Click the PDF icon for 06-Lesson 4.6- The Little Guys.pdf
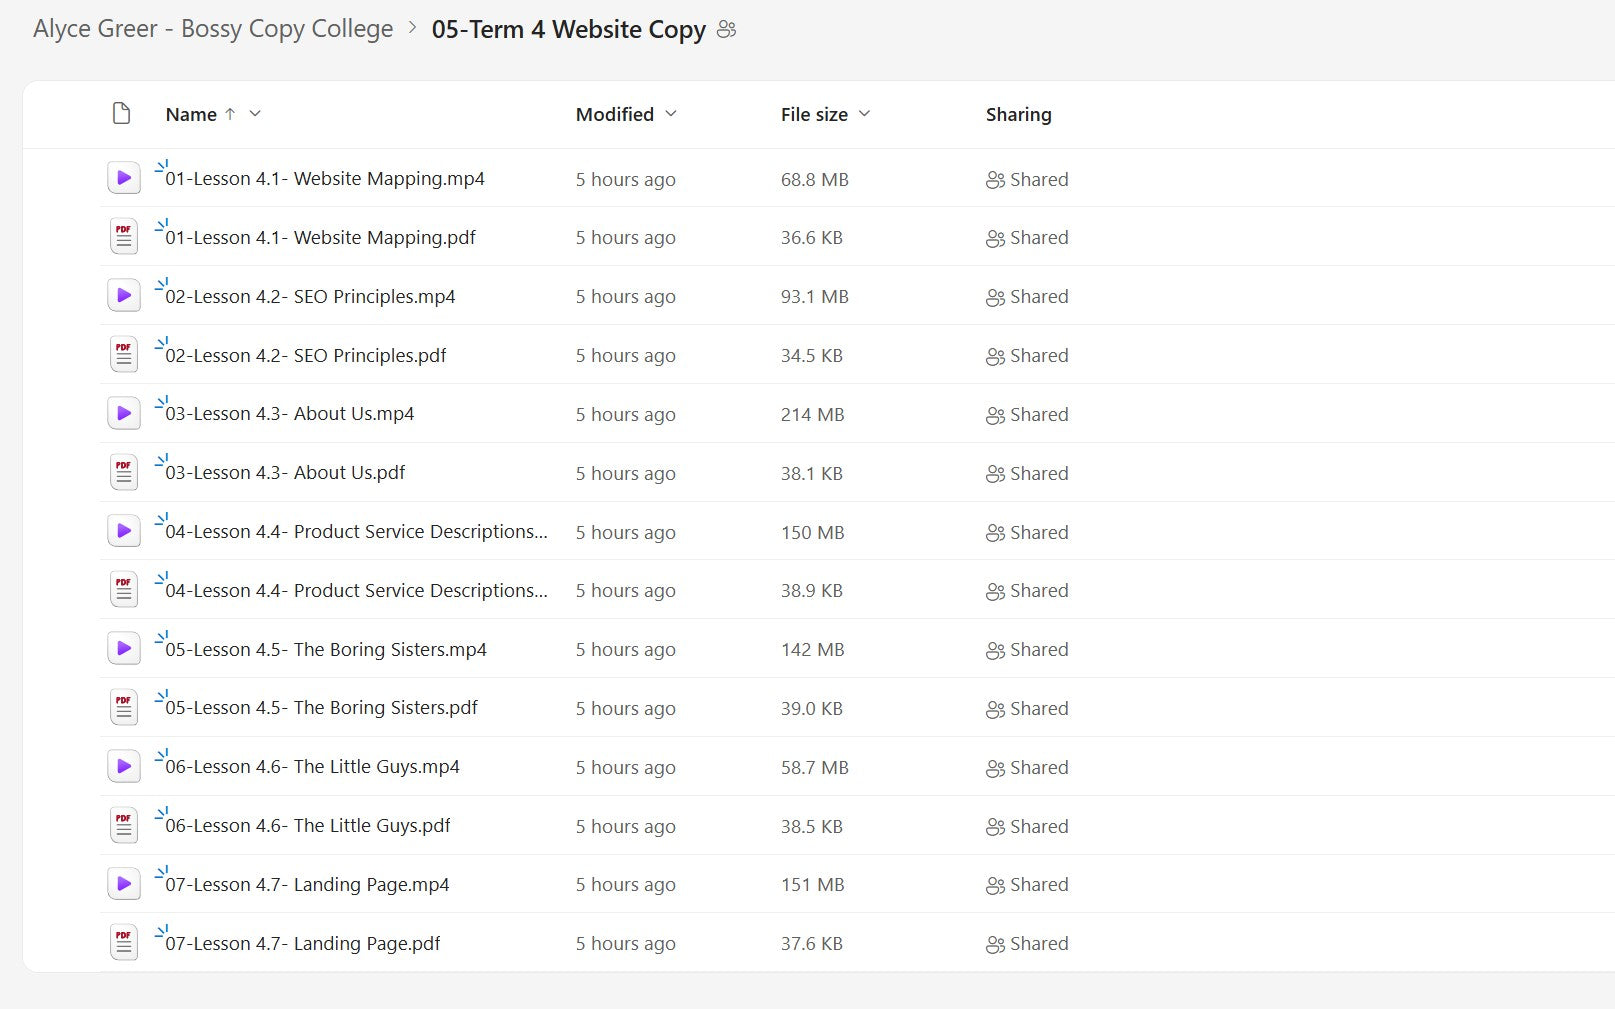This screenshot has width=1615, height=1009. point(123,824)
